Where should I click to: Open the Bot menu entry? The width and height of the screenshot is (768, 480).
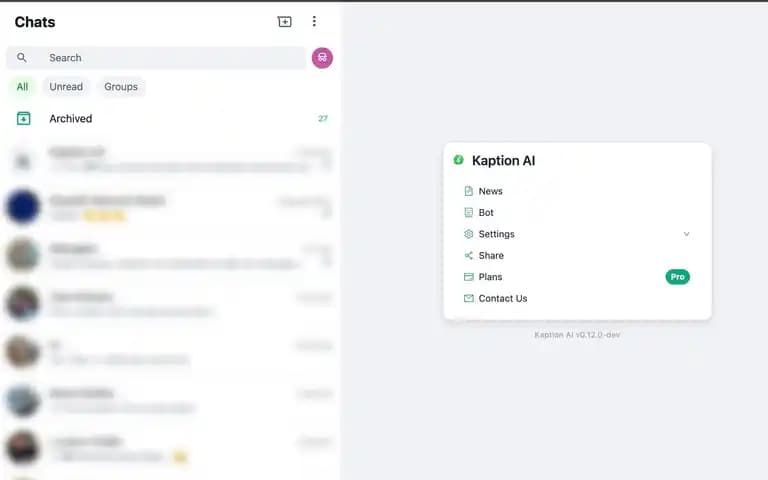(x=576, y=213)
